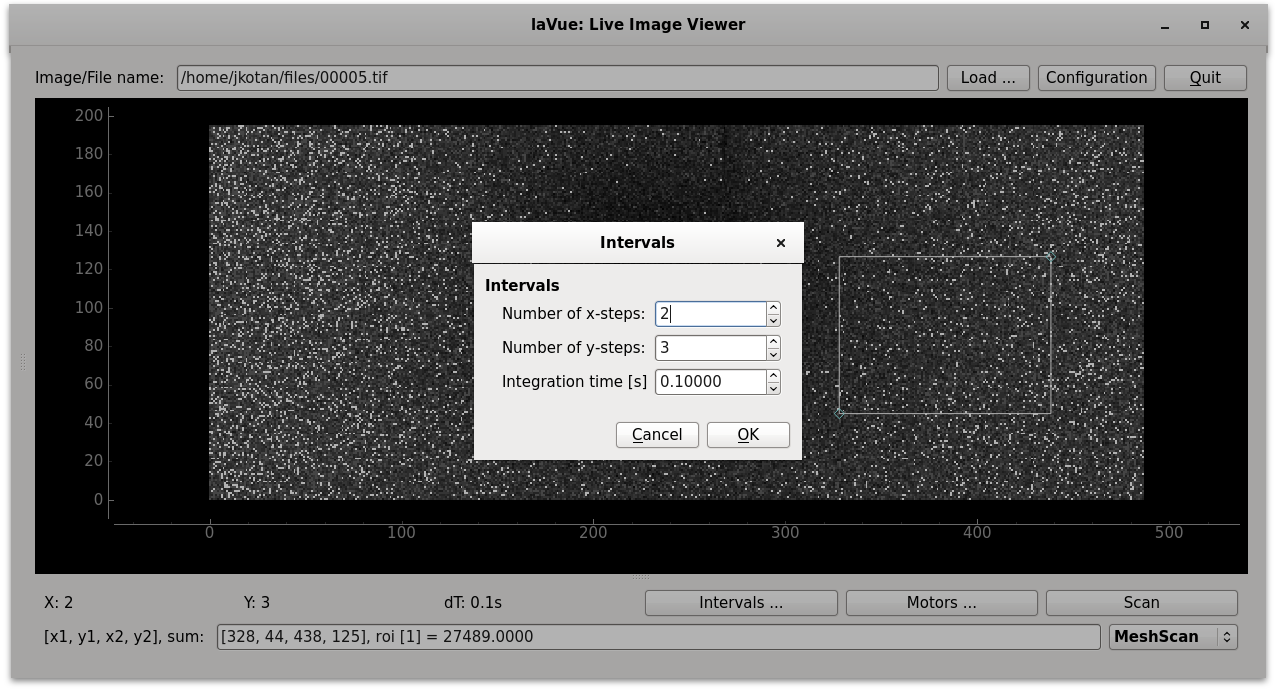Raise the integration time with up arrow
The width and height of the screenshot is (1275, 692).
click(773, 376)
